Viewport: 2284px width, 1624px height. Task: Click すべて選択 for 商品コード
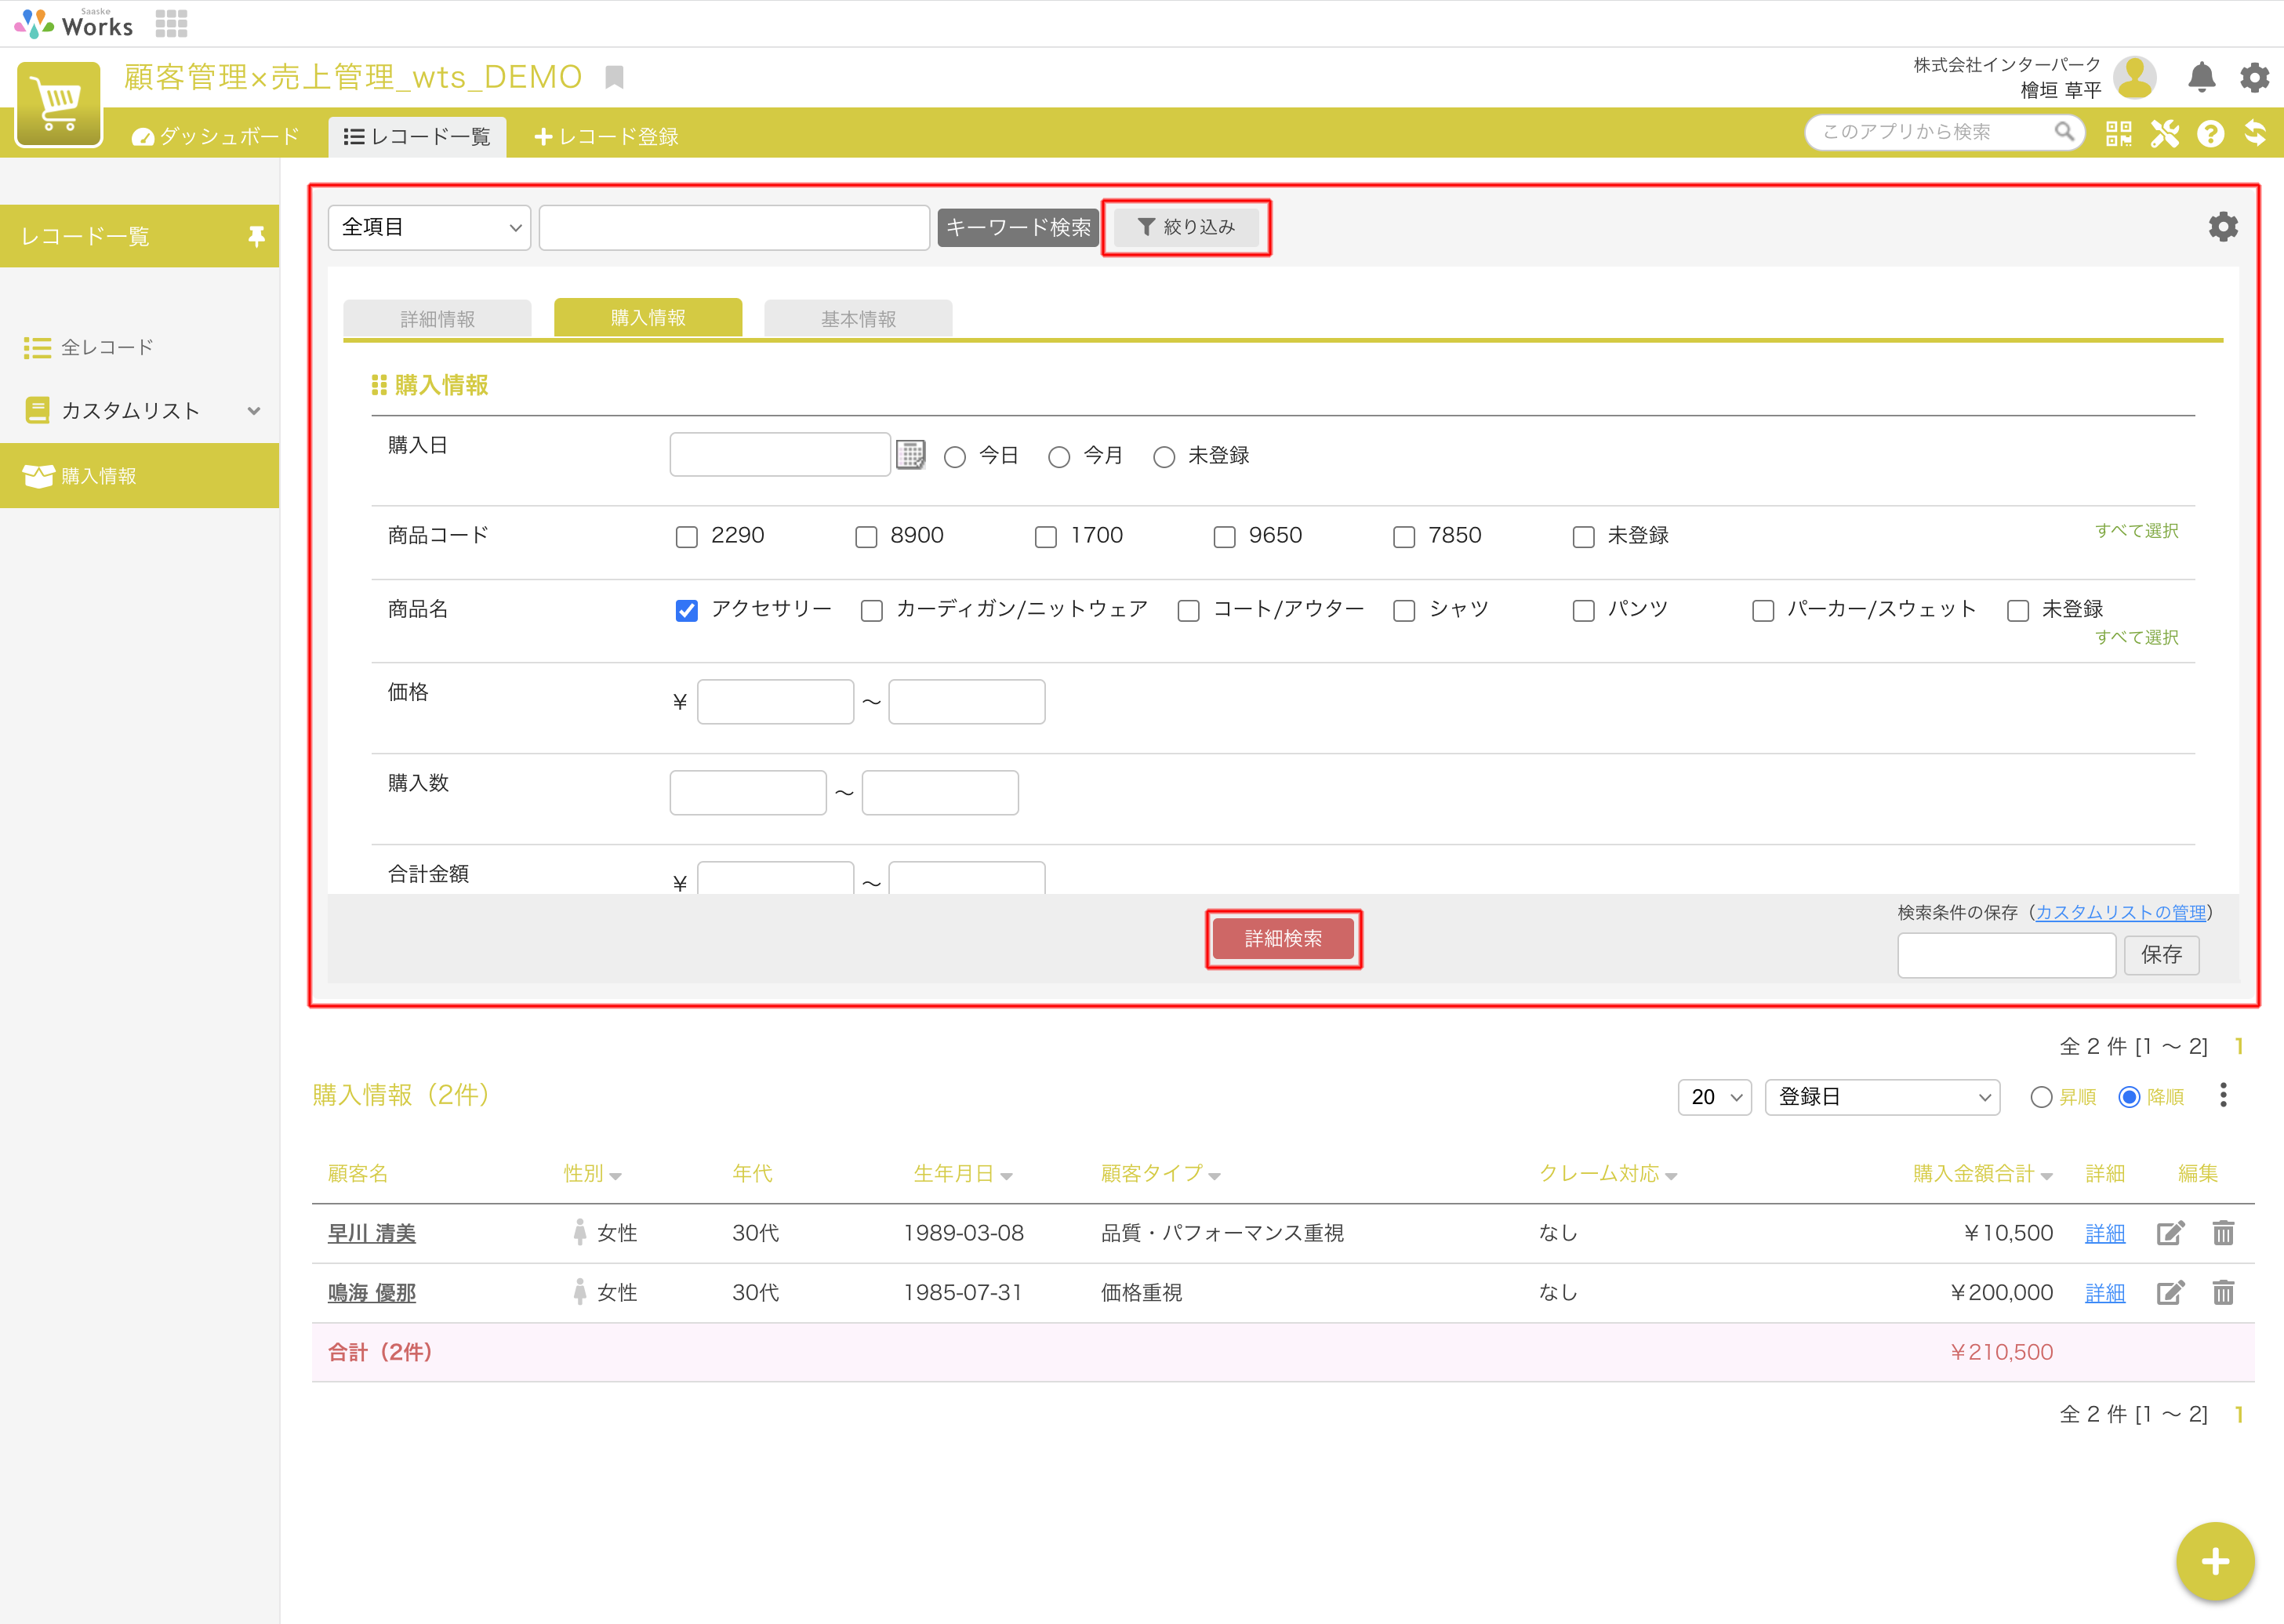click(x=2136, y=530)
